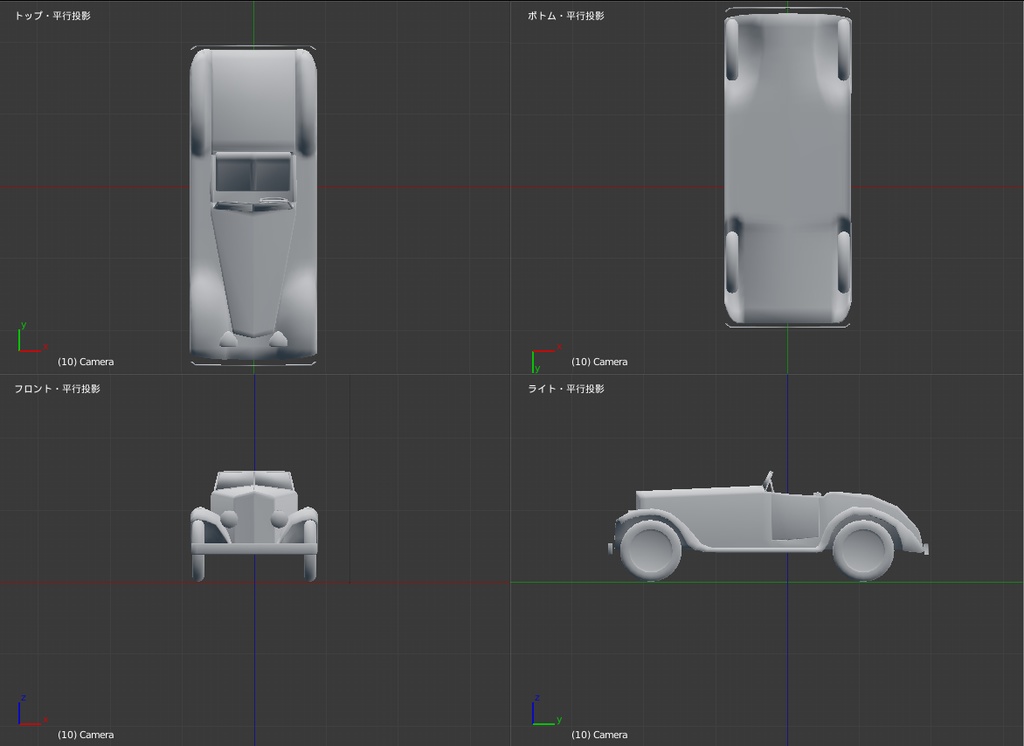1024x746 pixels.
Task: Click the red X axis on the bottom view gizmo
Action: pos(545,350)
